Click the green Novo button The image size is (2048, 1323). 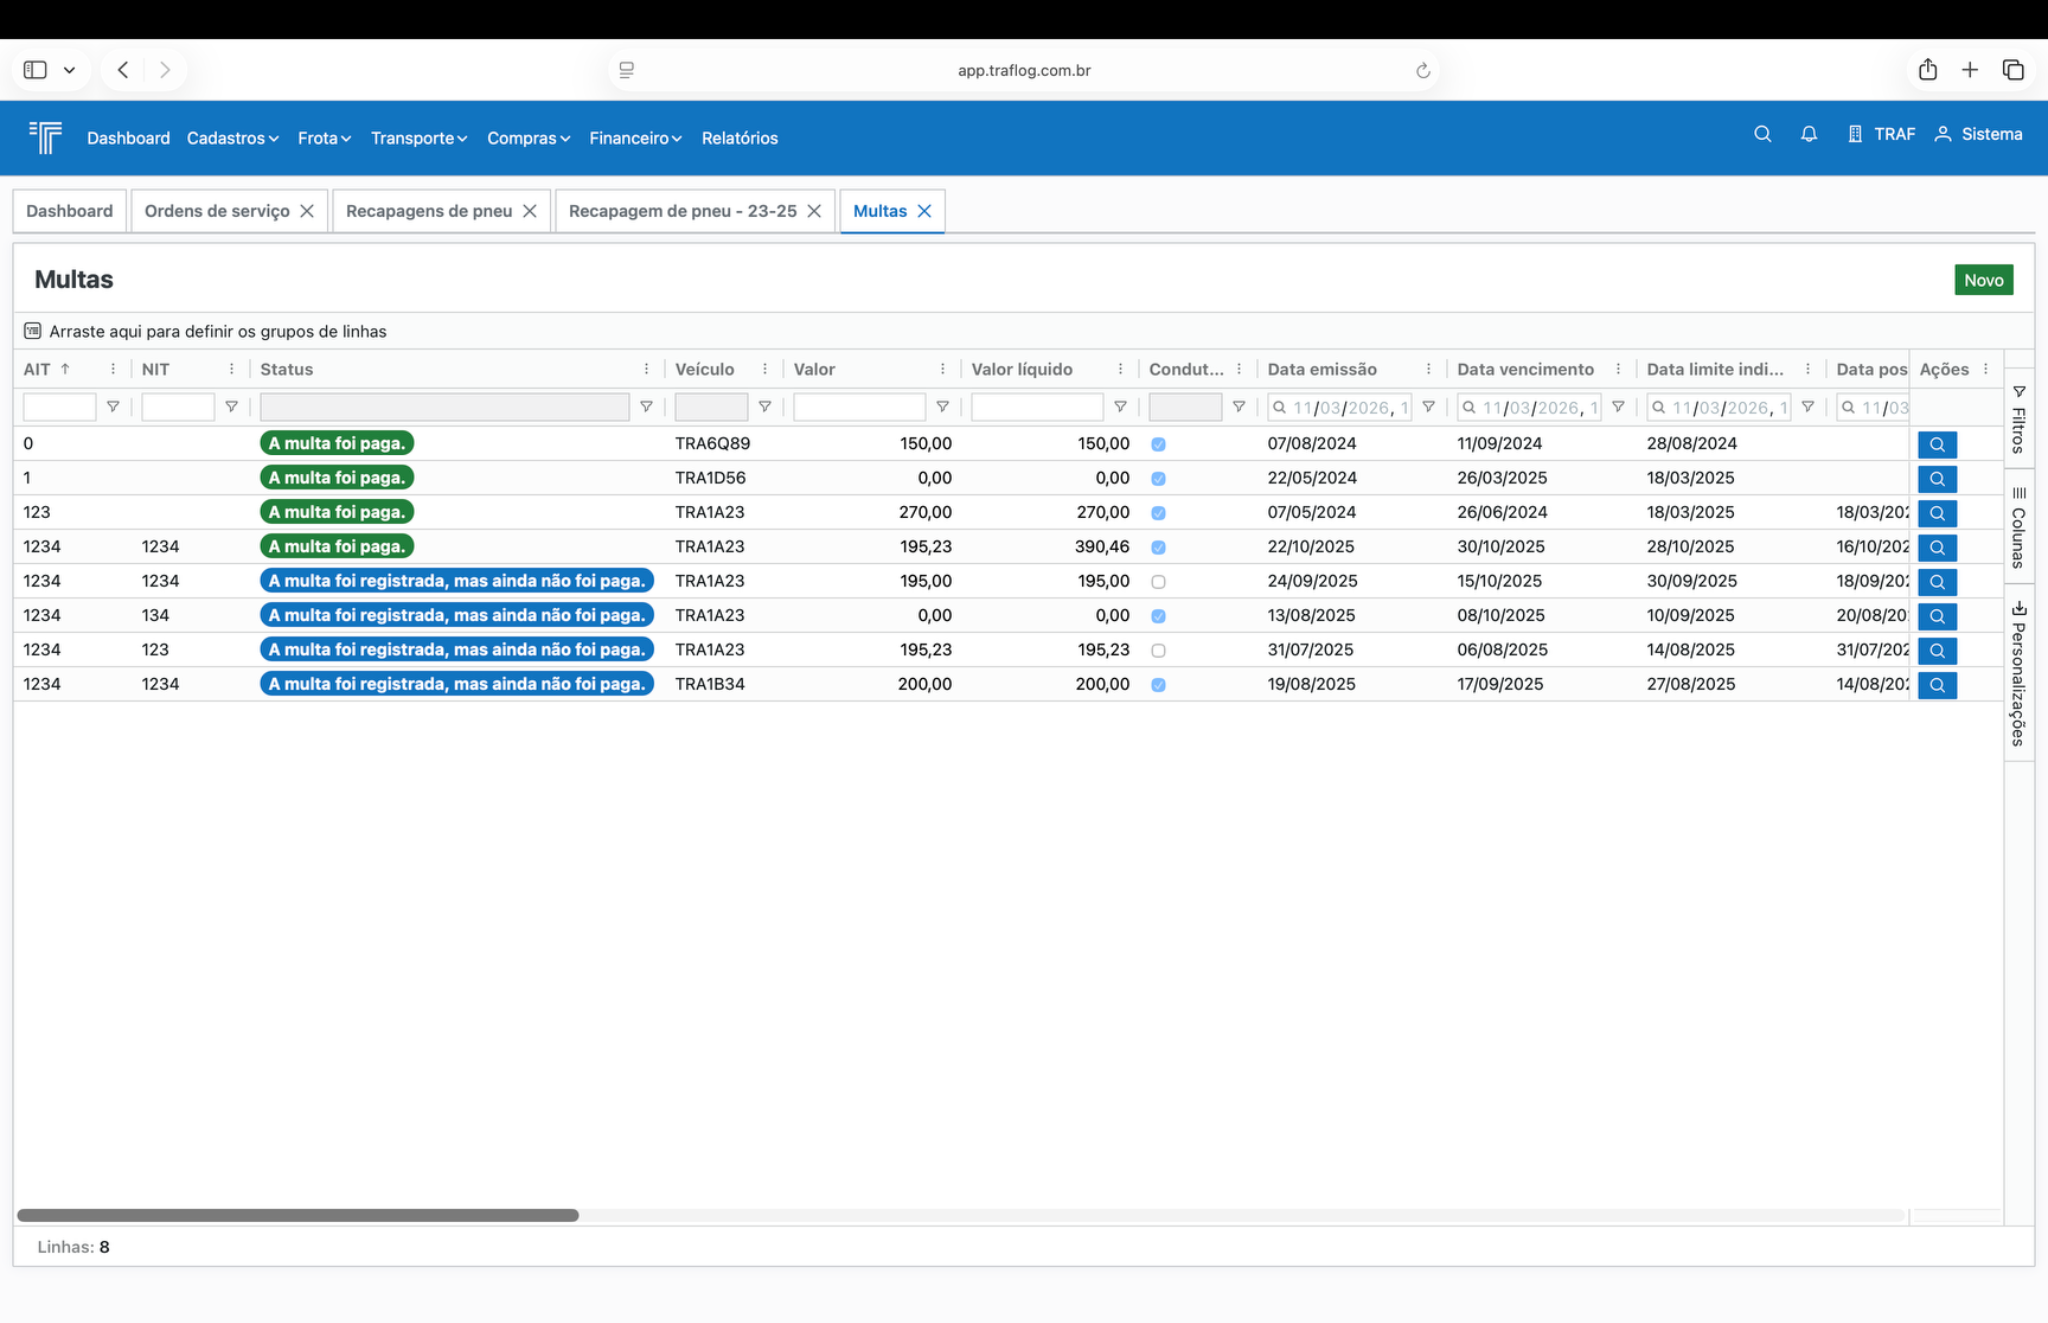coord(1983,280)
